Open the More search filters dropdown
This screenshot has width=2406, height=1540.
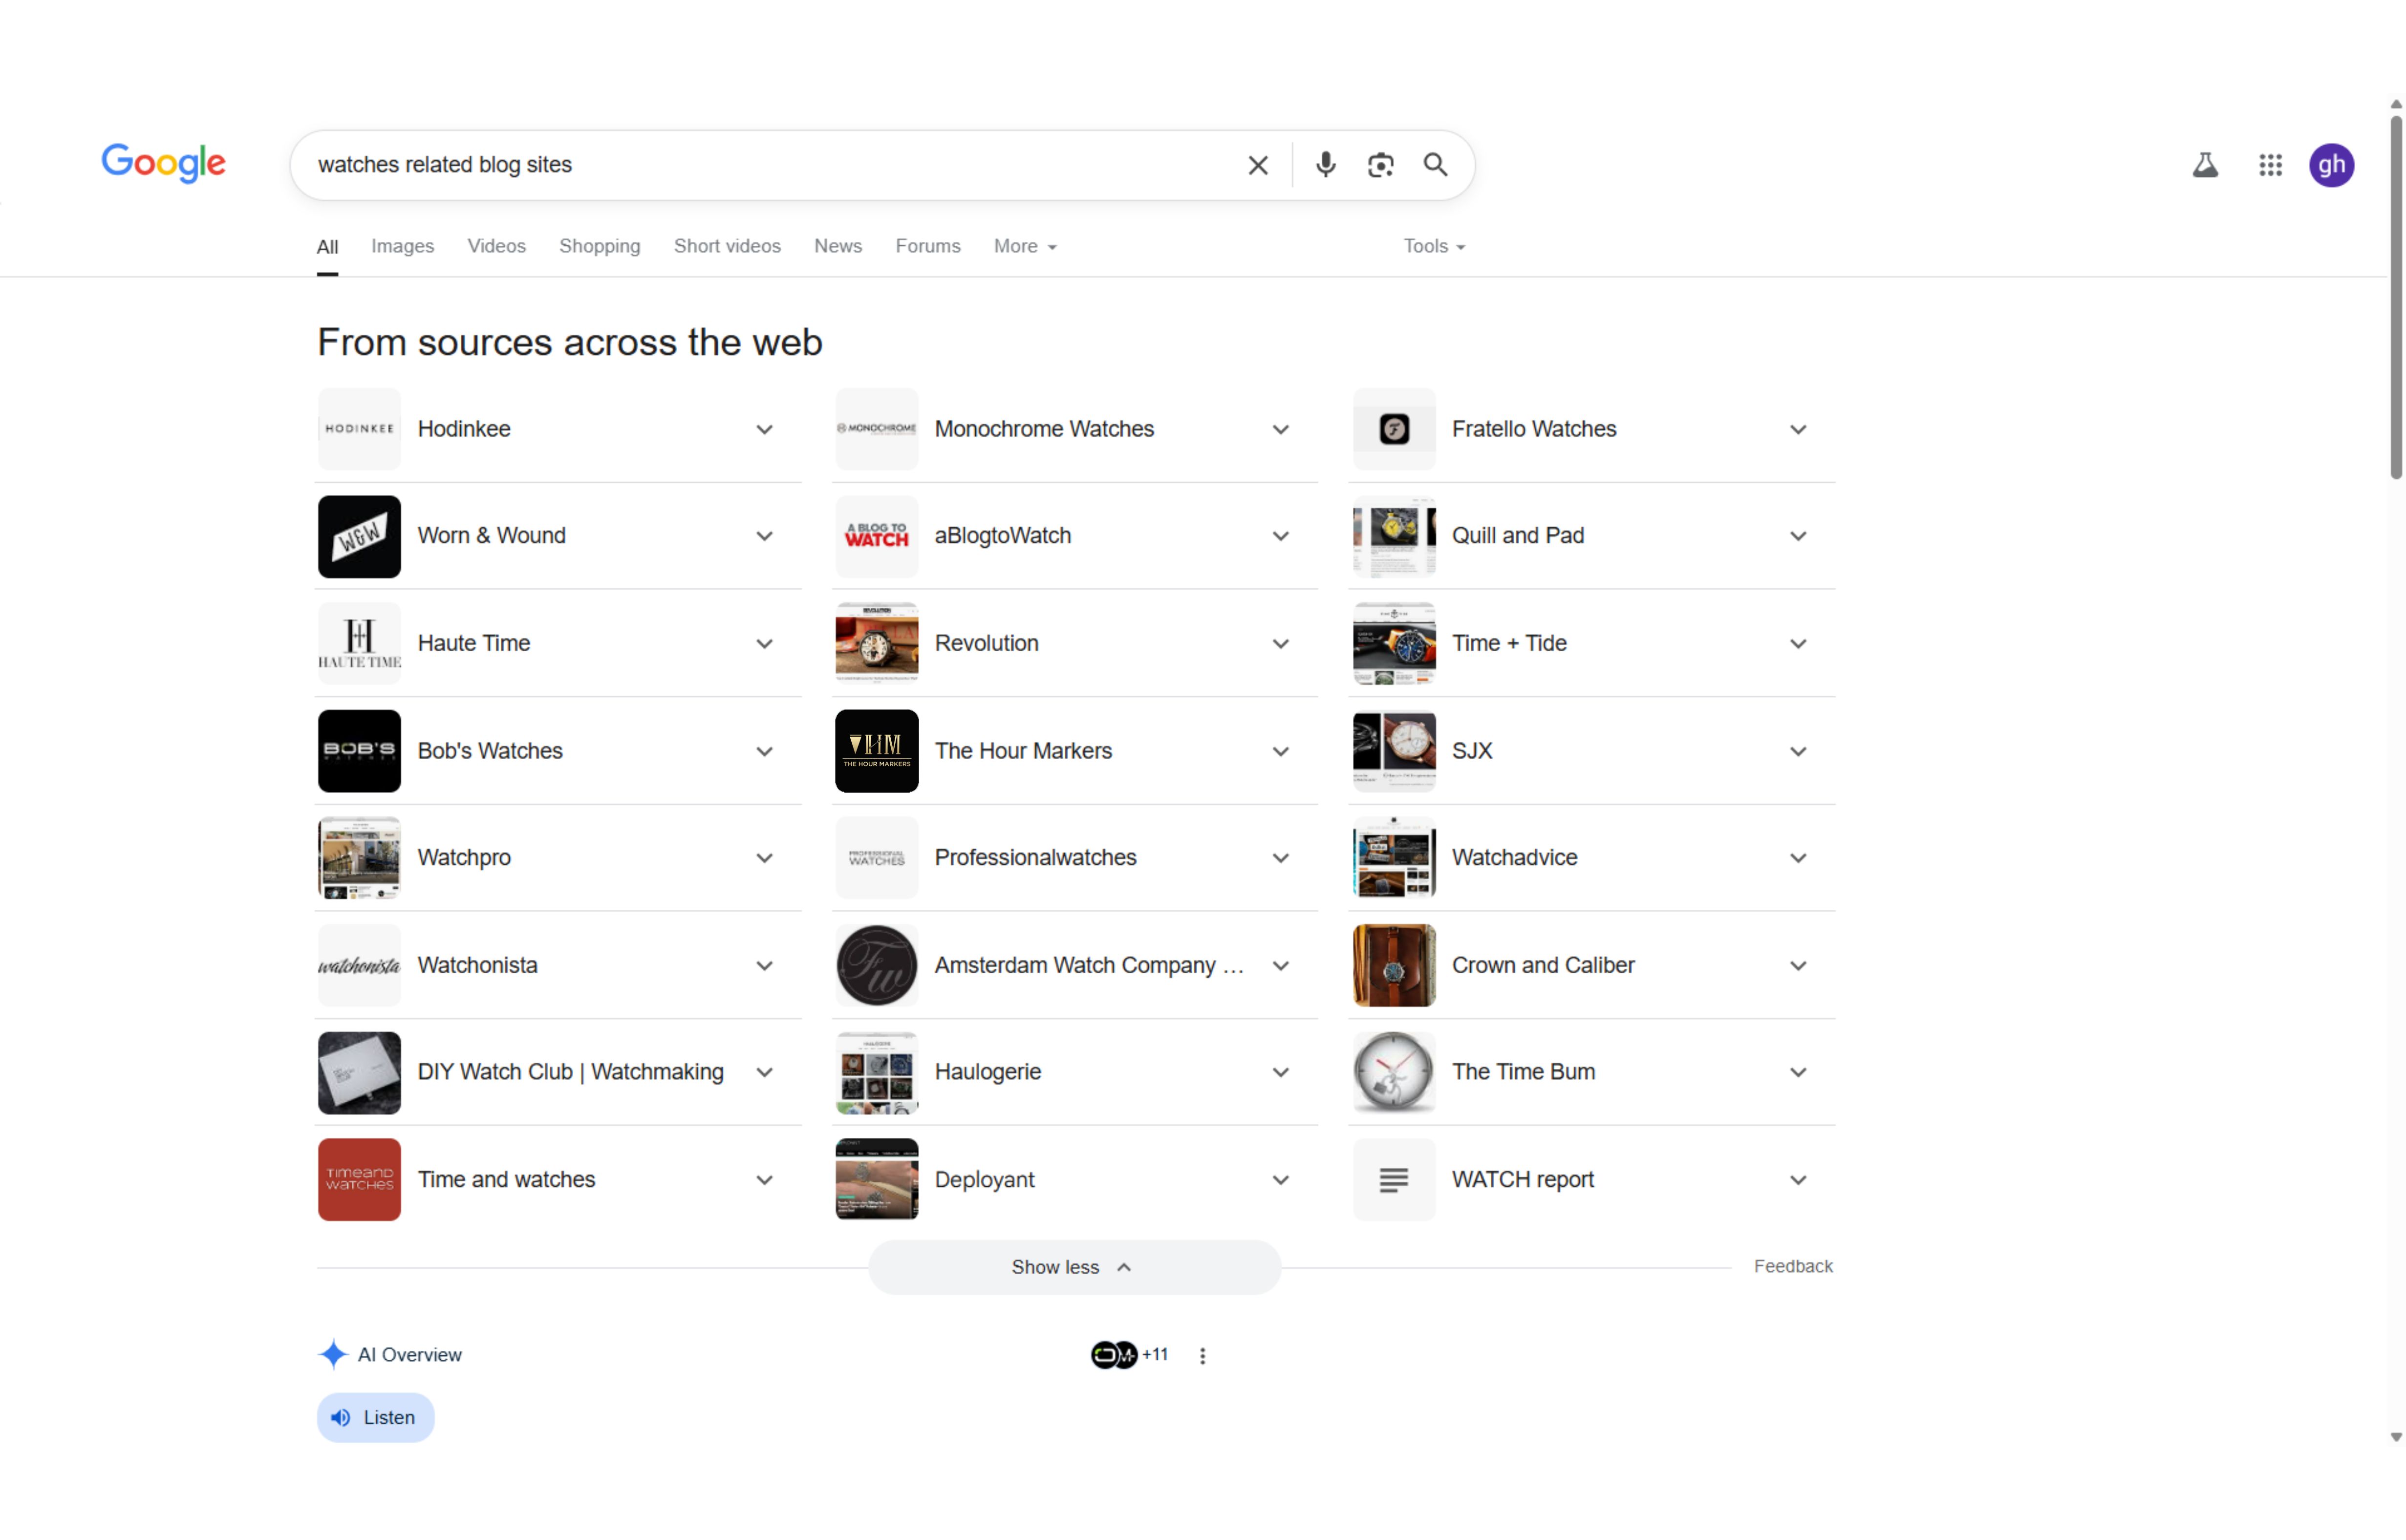click(x=1024, y=246)
